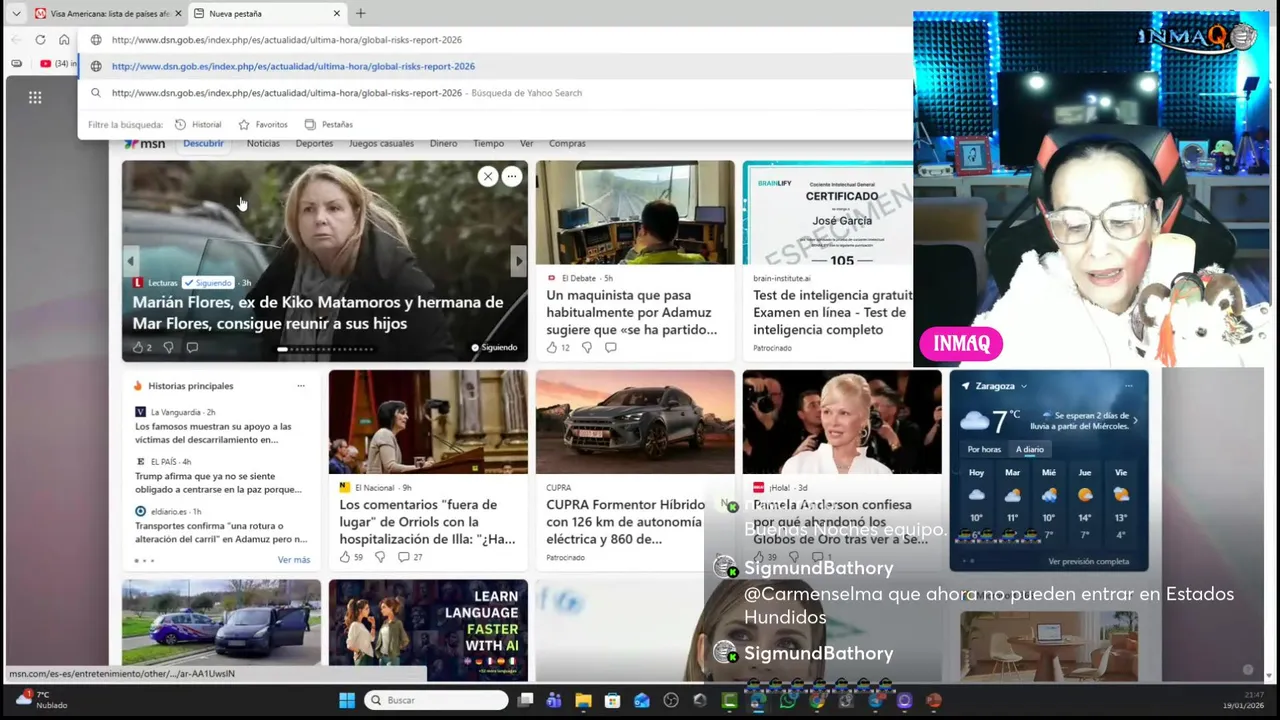Switch to the Visa Americana tab
This screenshot has width=1280, height=720.
pos(107,13)
